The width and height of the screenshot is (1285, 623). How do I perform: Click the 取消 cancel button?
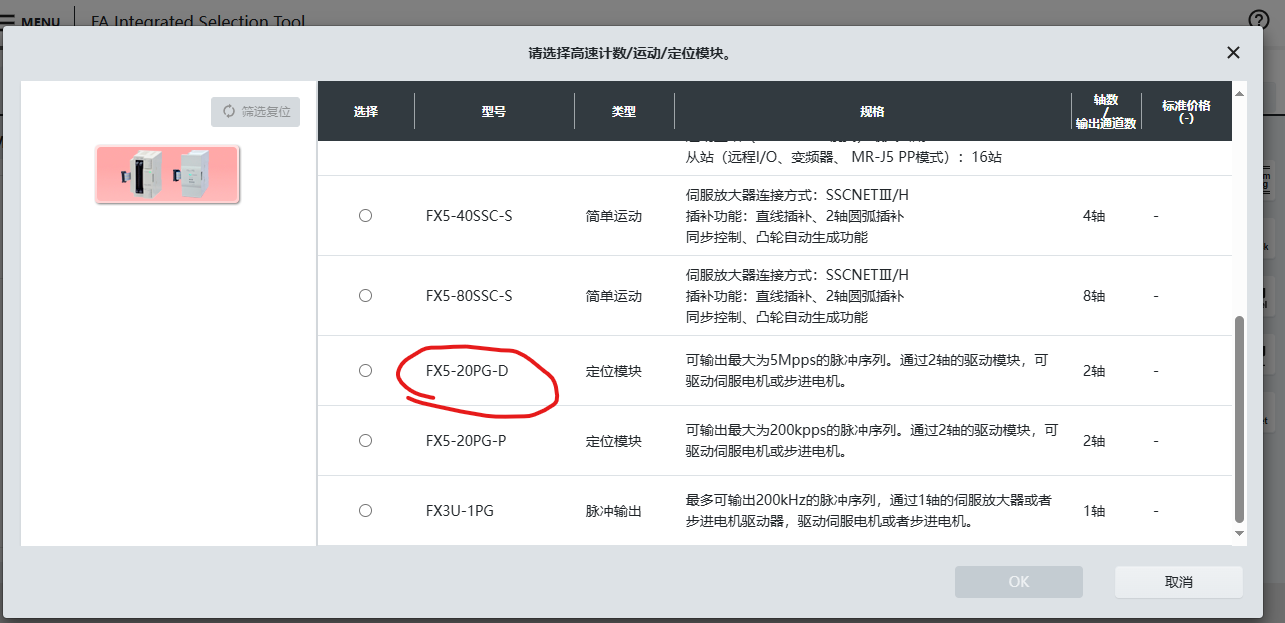pos(1178,582)
